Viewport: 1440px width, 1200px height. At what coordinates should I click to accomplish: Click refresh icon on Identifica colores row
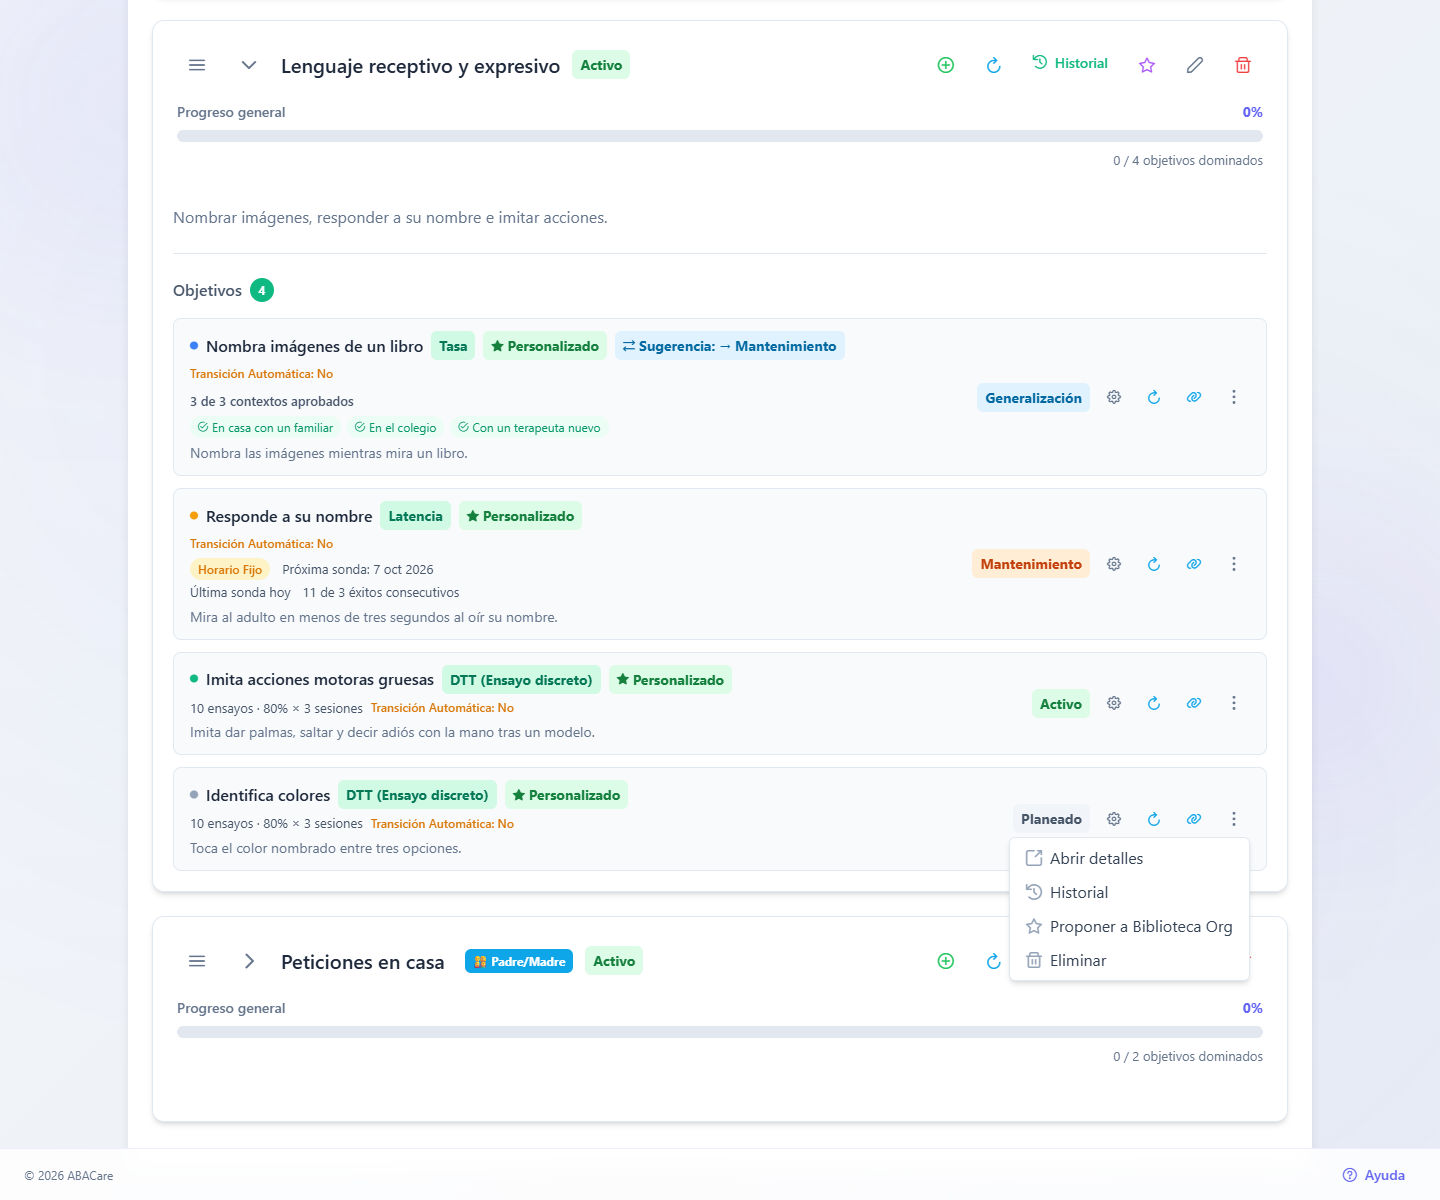(1154, 819)
